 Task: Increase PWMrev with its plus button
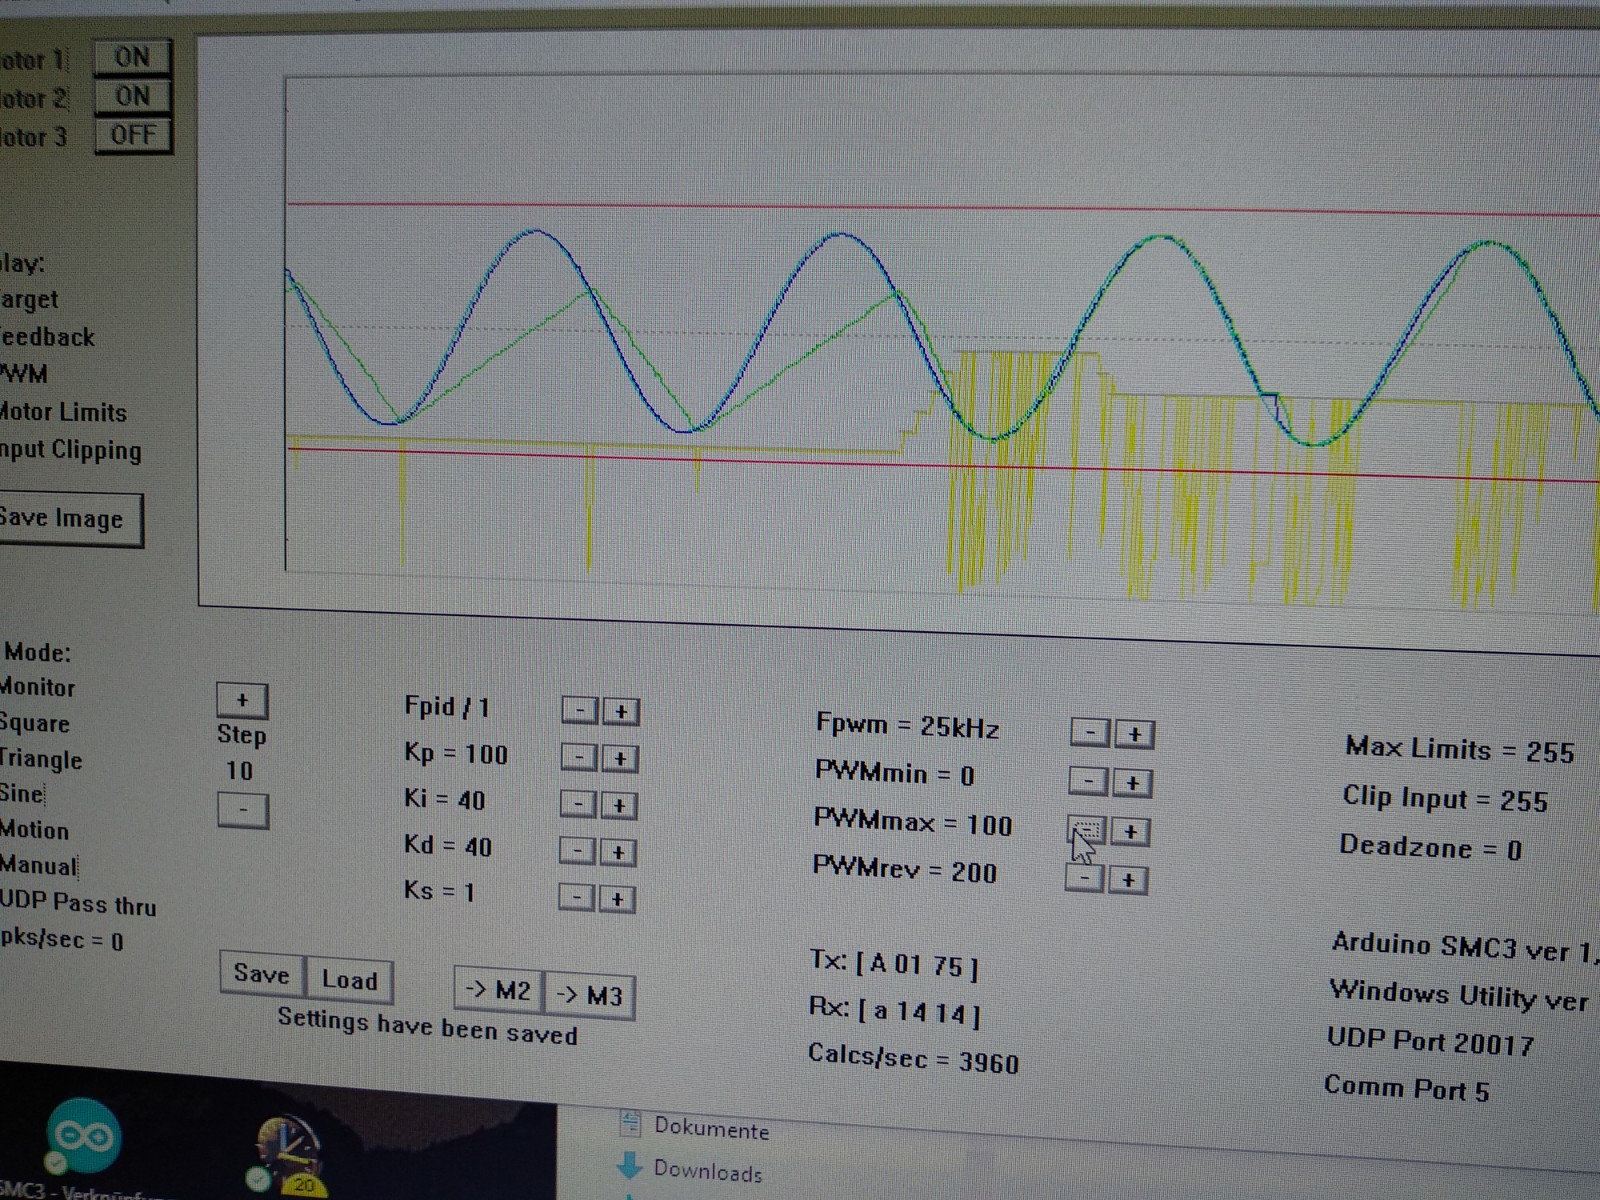coord(1128,879)
